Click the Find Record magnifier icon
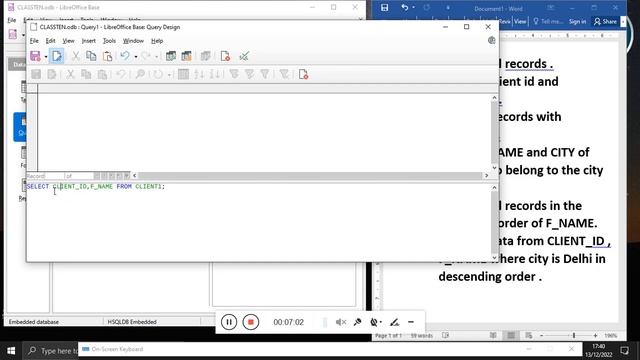The height and width of the screenshot is (360, 640). coord(140,74)
